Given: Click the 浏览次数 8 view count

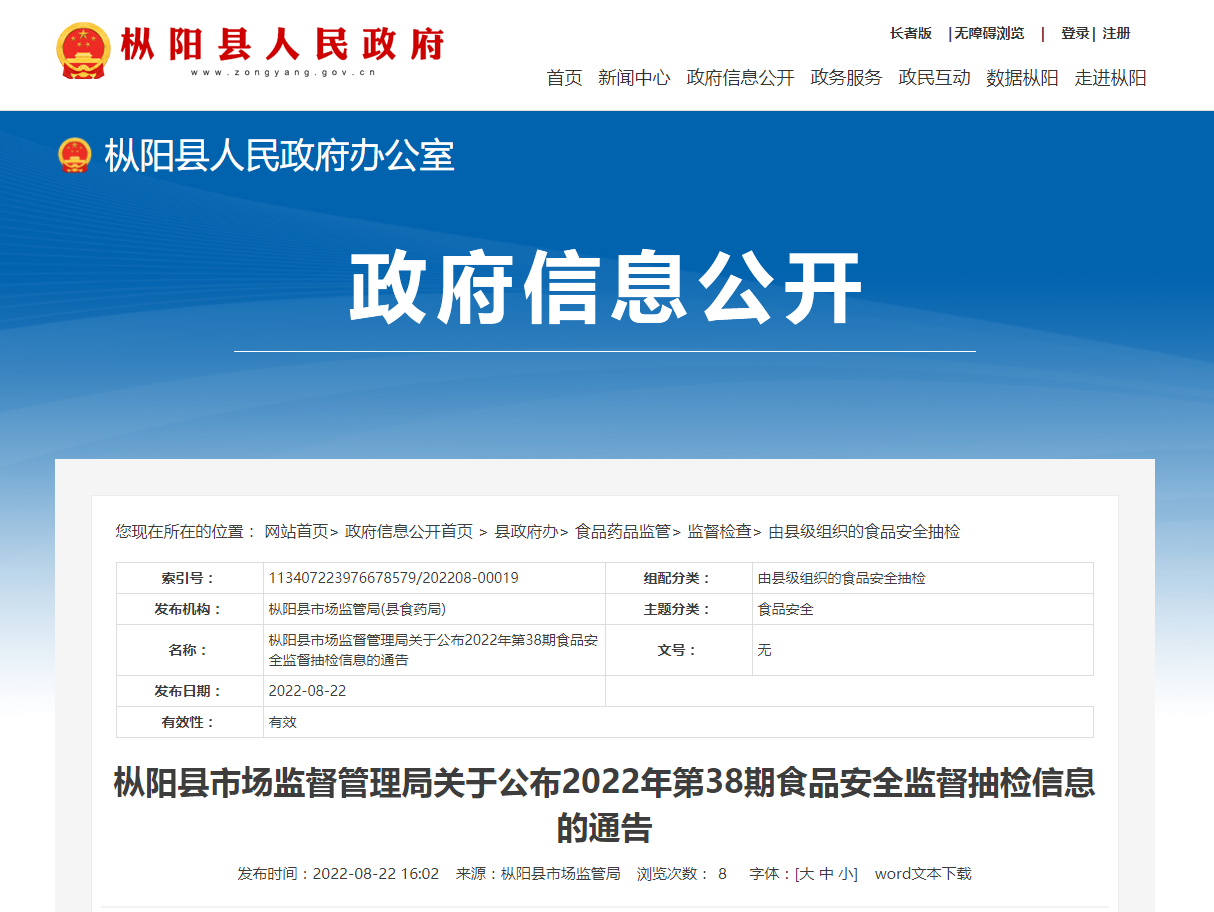Looking at the screenshot, I should [682, 873].
